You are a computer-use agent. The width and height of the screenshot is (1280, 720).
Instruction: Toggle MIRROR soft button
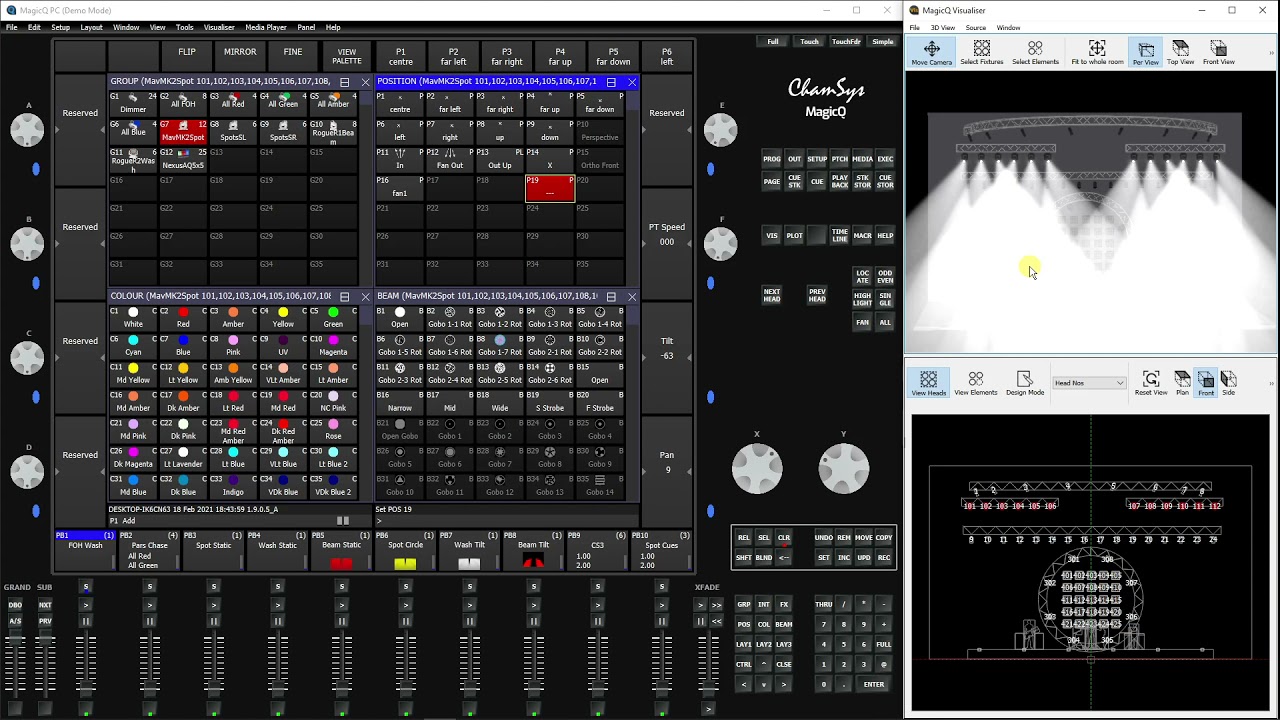pyautogui.click(x=240, y=56)
